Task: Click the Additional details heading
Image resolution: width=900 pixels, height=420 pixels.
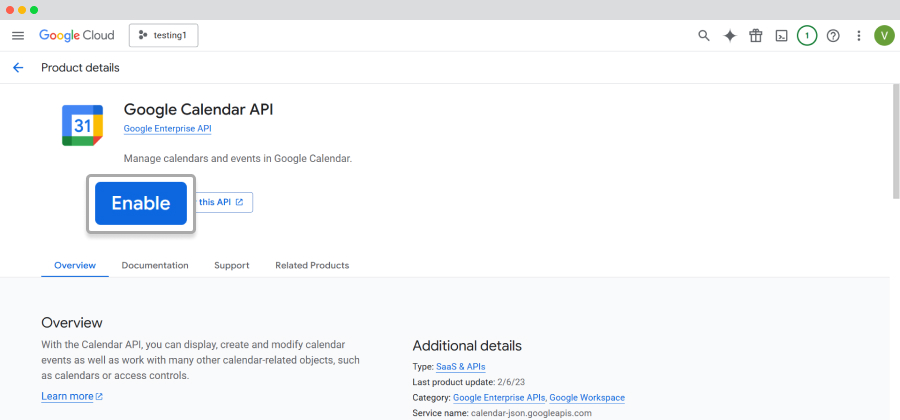Action: tap(467, 346)
